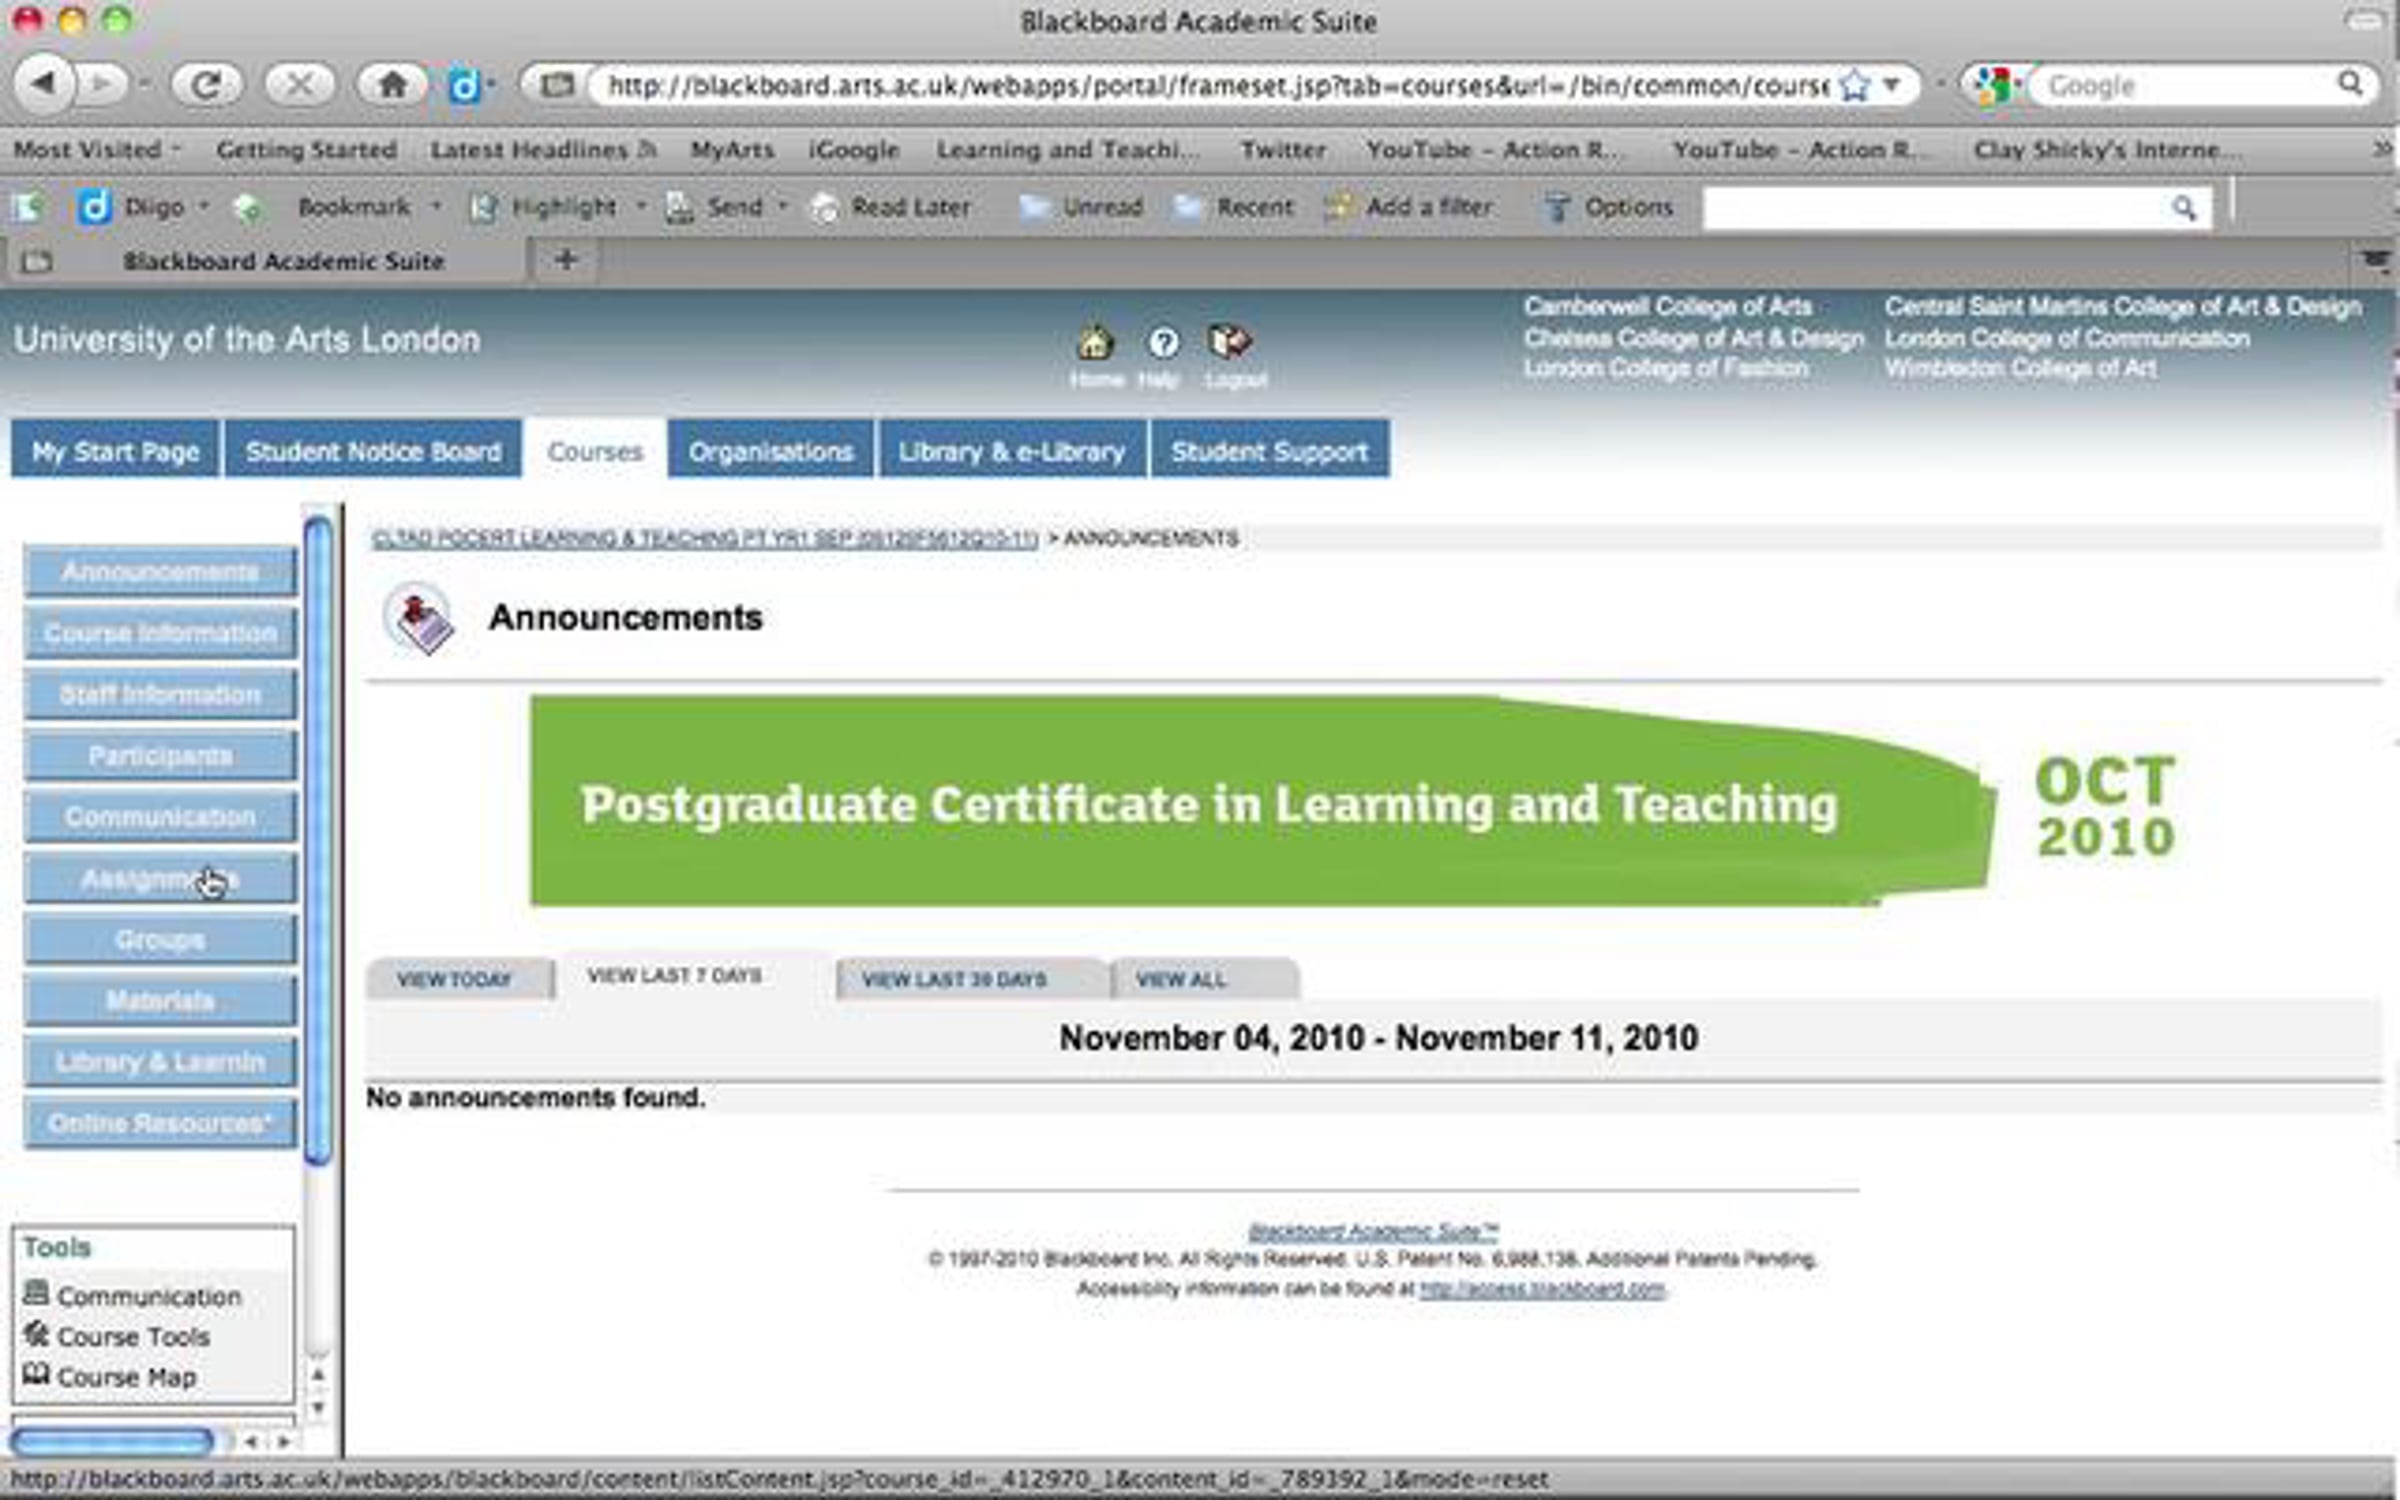Open the Groups course menu button
The height and width of the screenshot is (1500, 2400).
coord(160,940)
